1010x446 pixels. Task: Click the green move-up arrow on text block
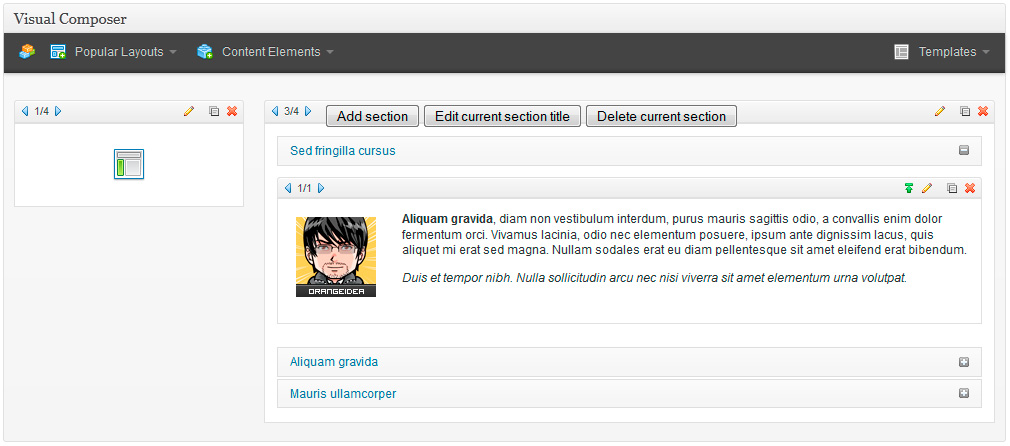[x=909, y=188]
